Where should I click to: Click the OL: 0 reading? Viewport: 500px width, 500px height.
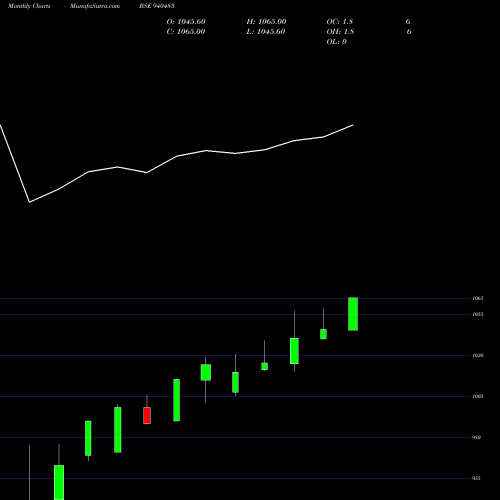pyautogui.click(x=337, y=42)
